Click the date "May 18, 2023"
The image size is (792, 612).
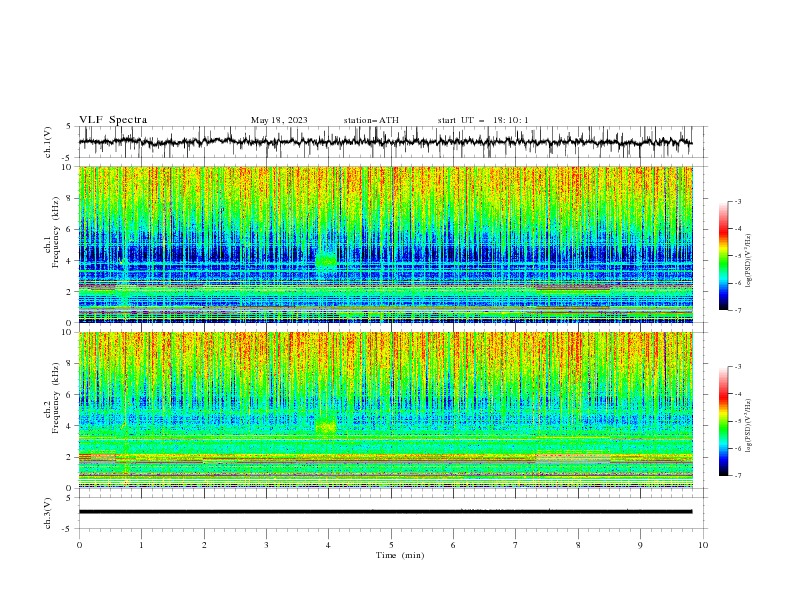click(x=279, y=120)
